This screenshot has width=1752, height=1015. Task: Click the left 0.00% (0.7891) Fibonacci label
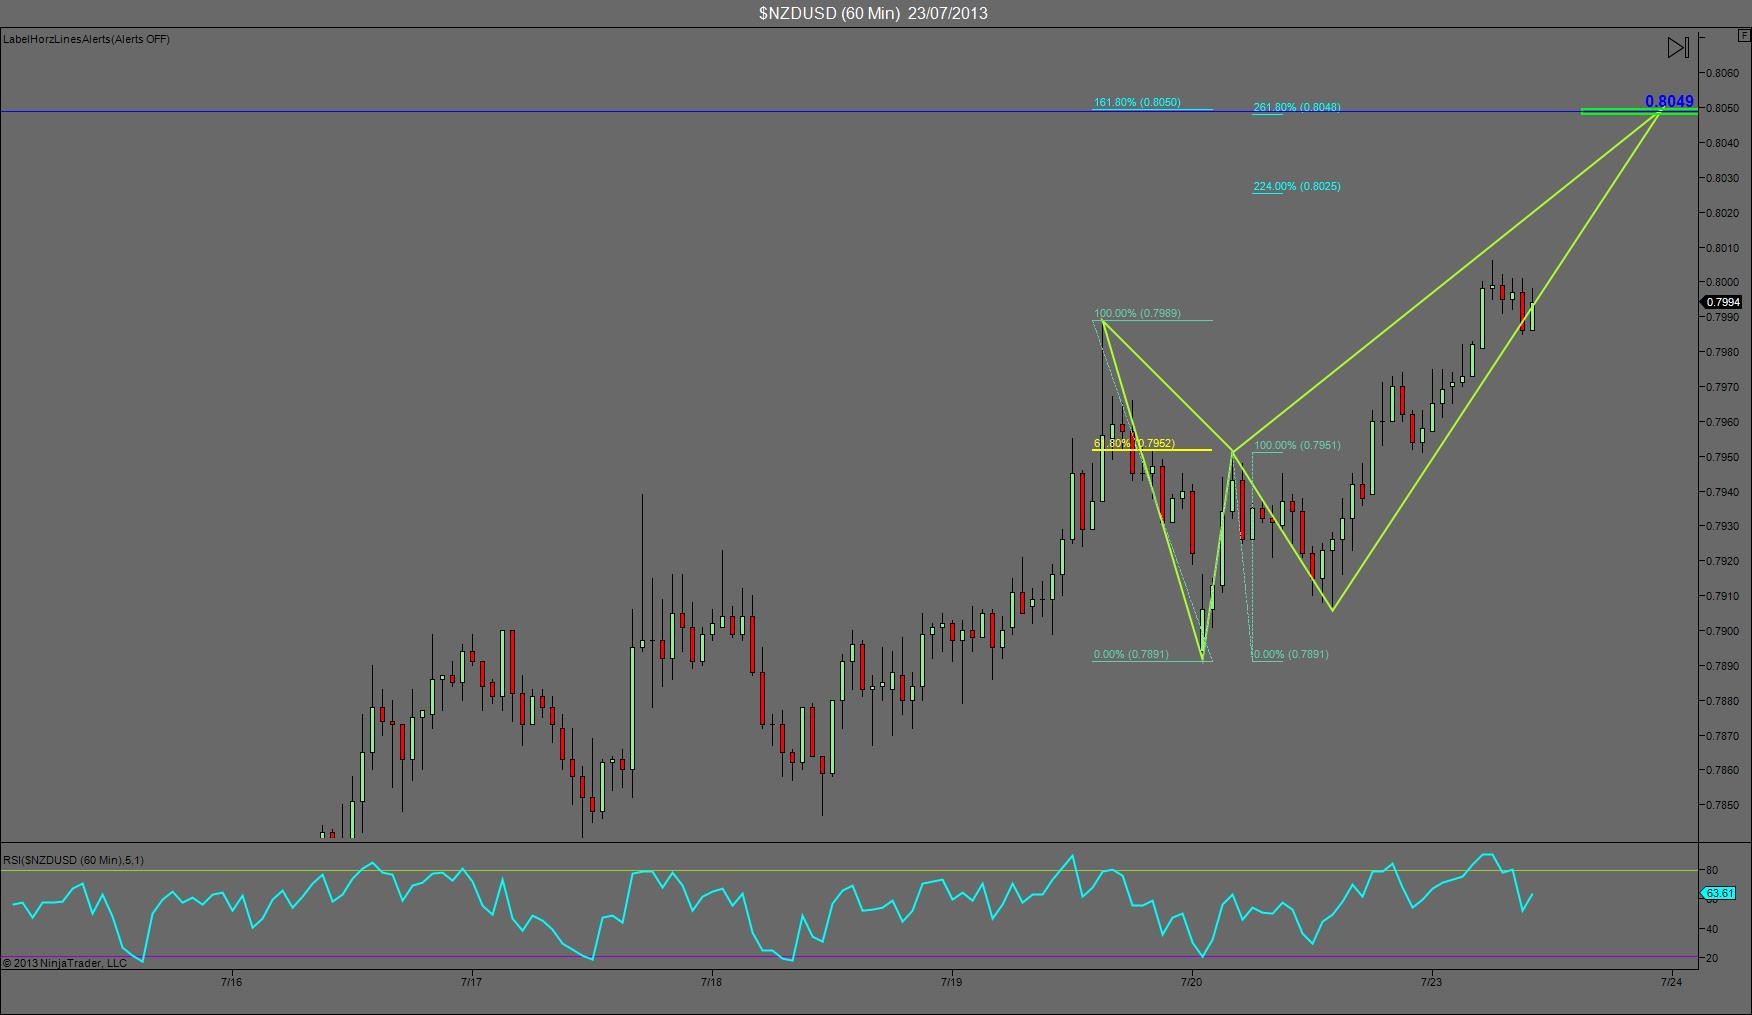pos(1131,654)
